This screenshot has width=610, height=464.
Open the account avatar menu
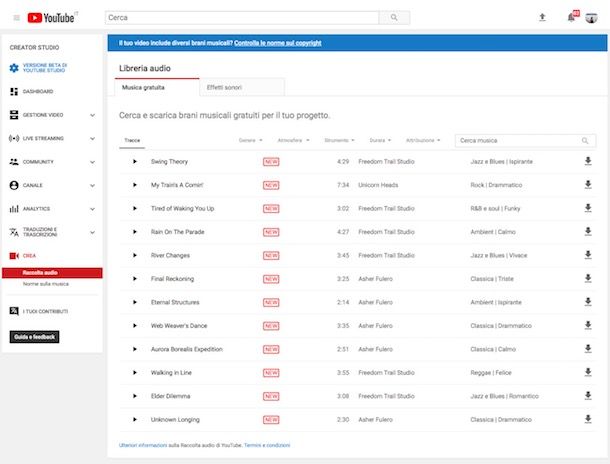[591, 18]
